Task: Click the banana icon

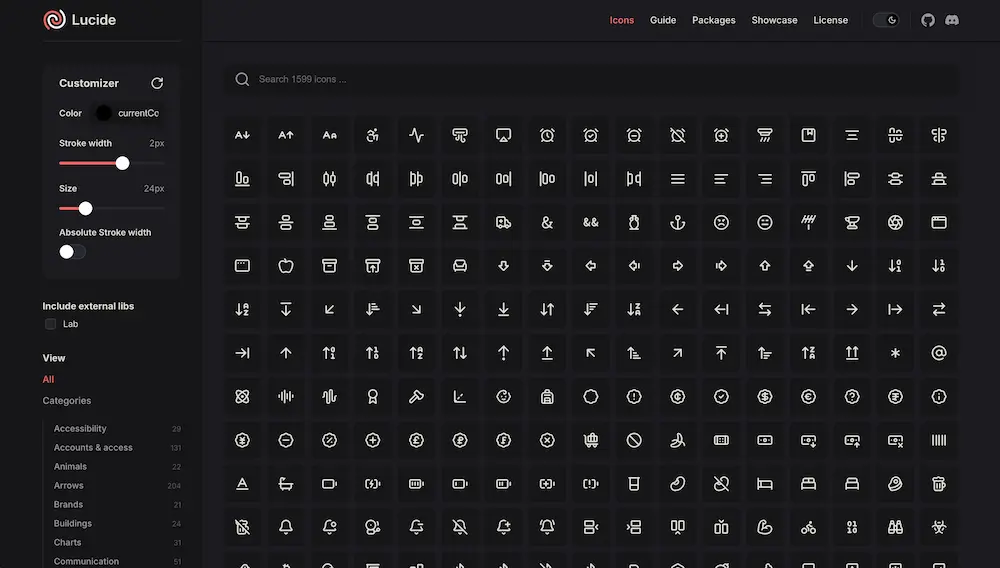Action: tap(678, 440)
